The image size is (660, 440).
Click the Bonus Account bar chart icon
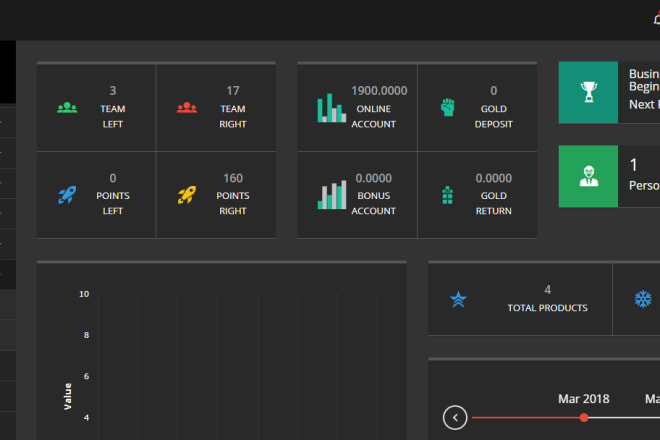click(x=332, y=195)
